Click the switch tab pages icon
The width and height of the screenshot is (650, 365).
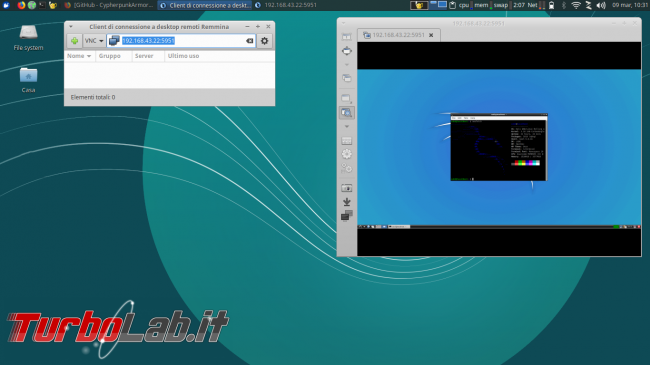pos(347,78)
